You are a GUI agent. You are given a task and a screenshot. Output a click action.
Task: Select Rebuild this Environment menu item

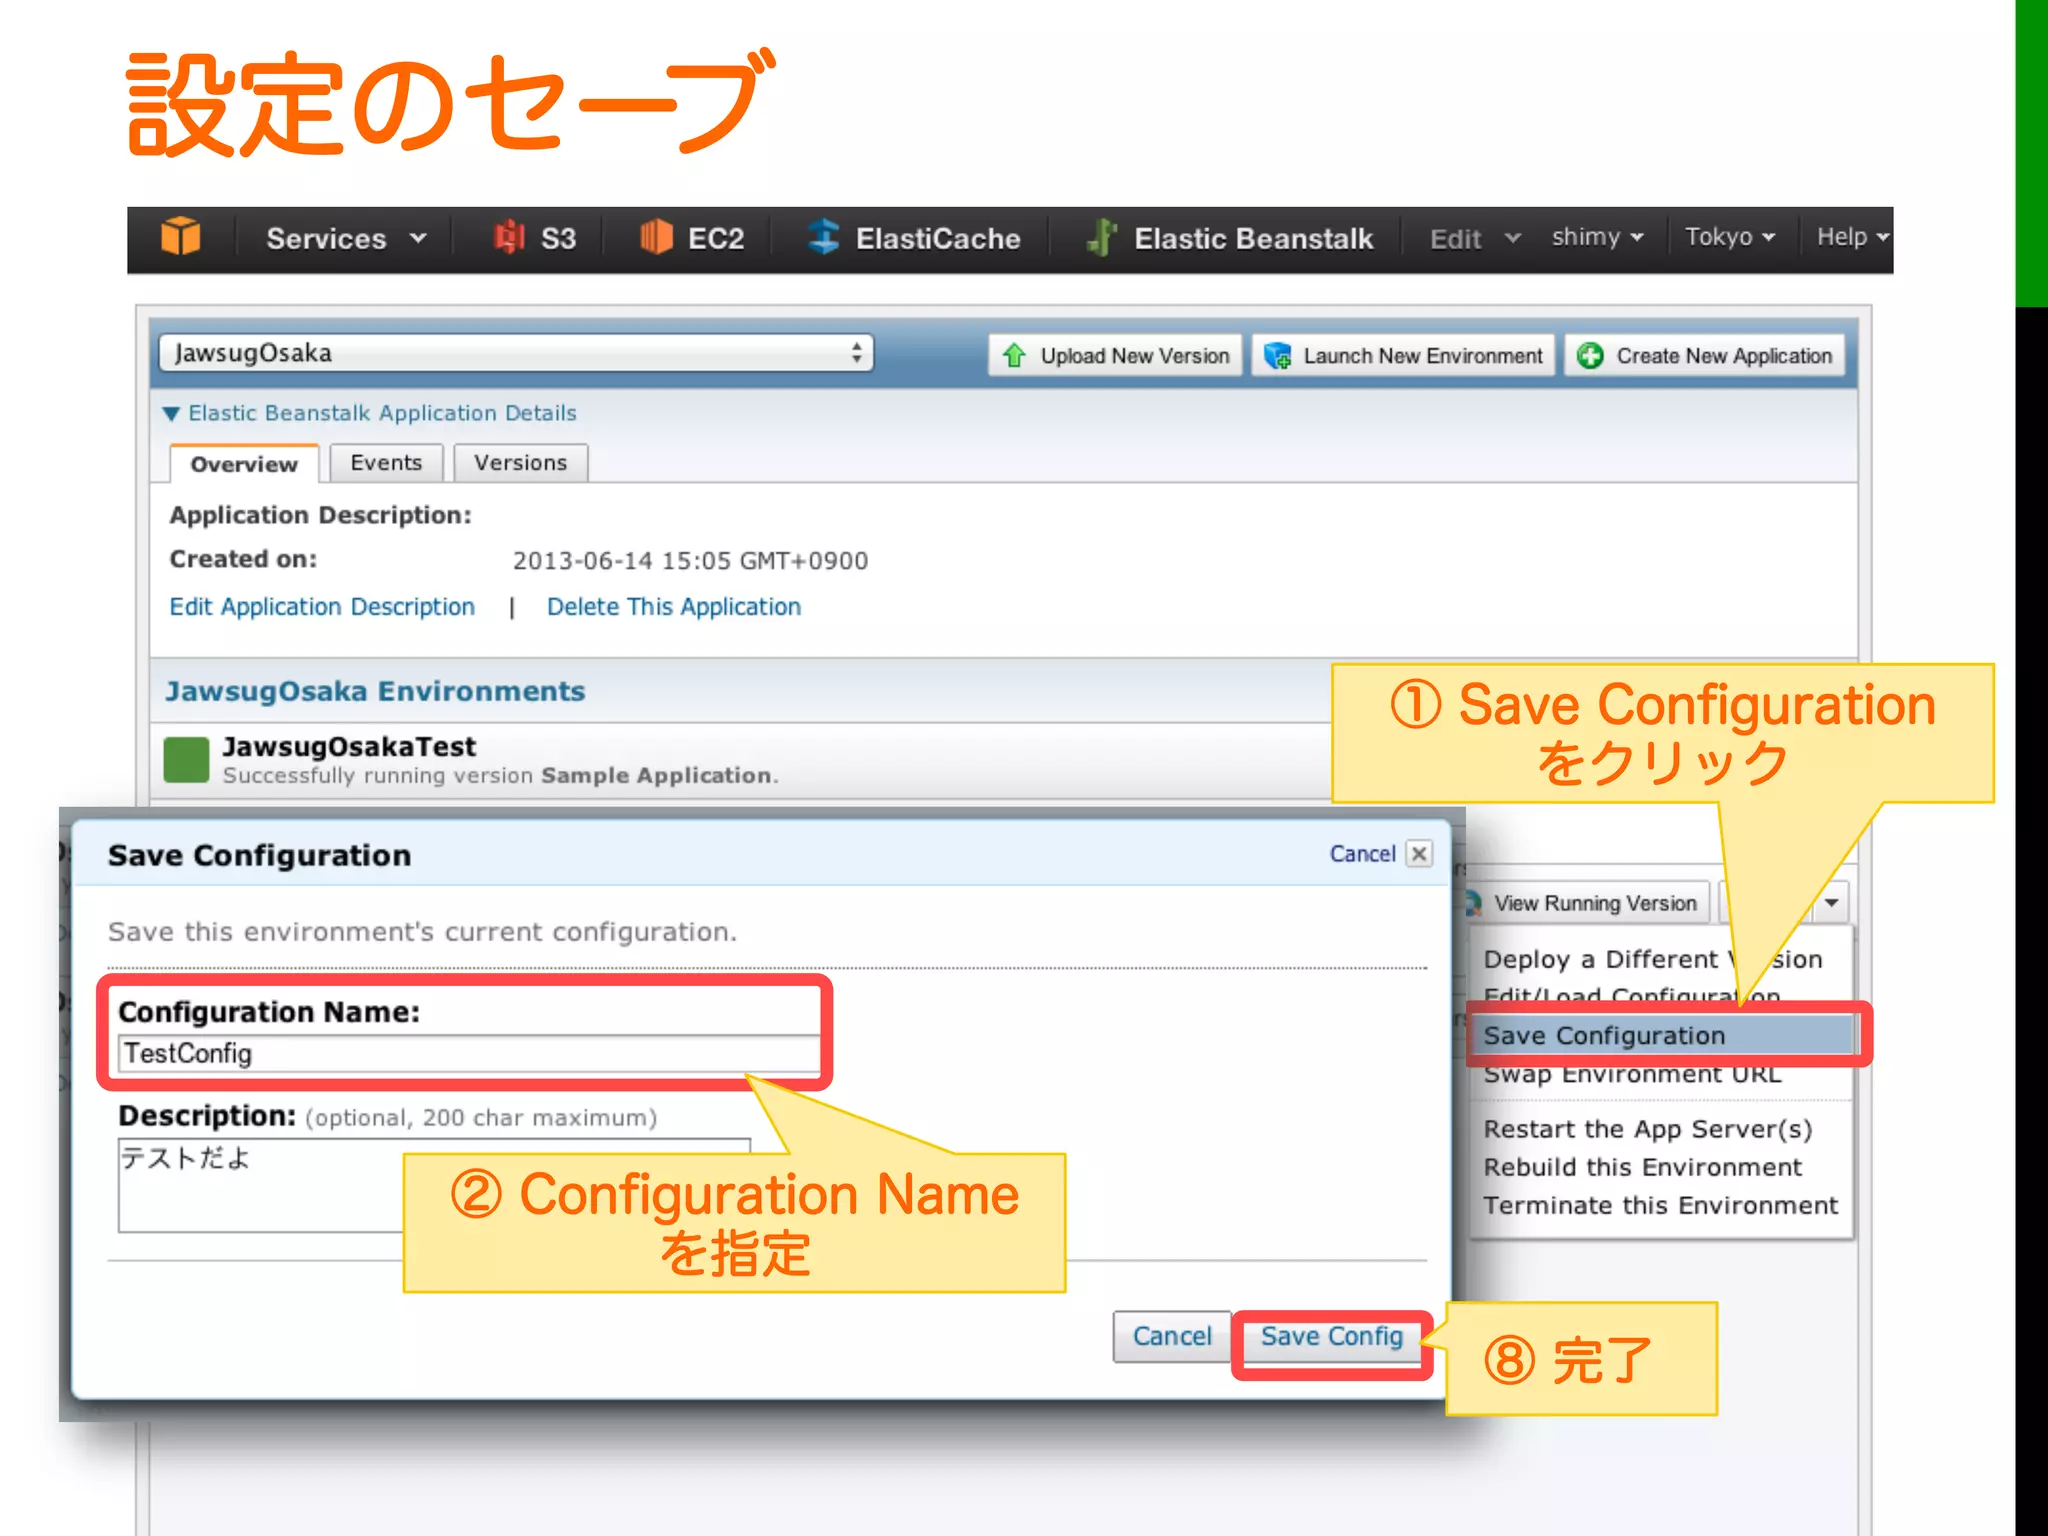click(x=1642, y=1167)
